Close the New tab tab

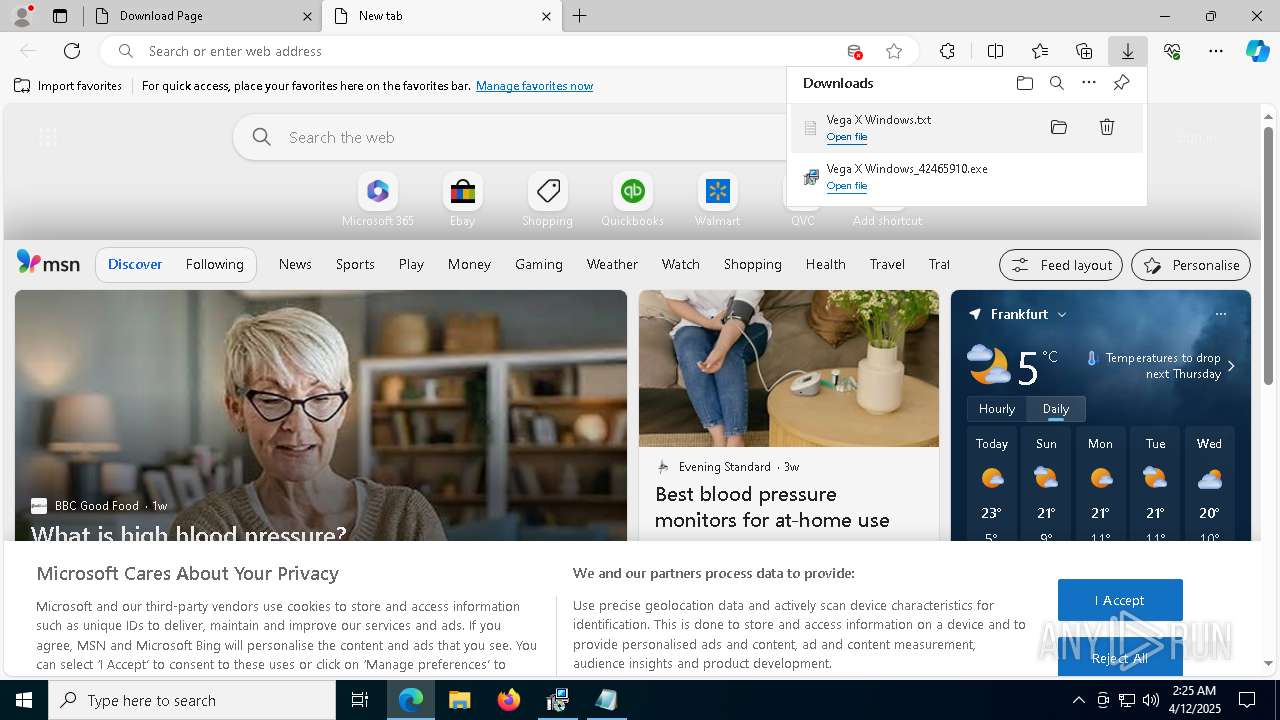tap(546, 16)
